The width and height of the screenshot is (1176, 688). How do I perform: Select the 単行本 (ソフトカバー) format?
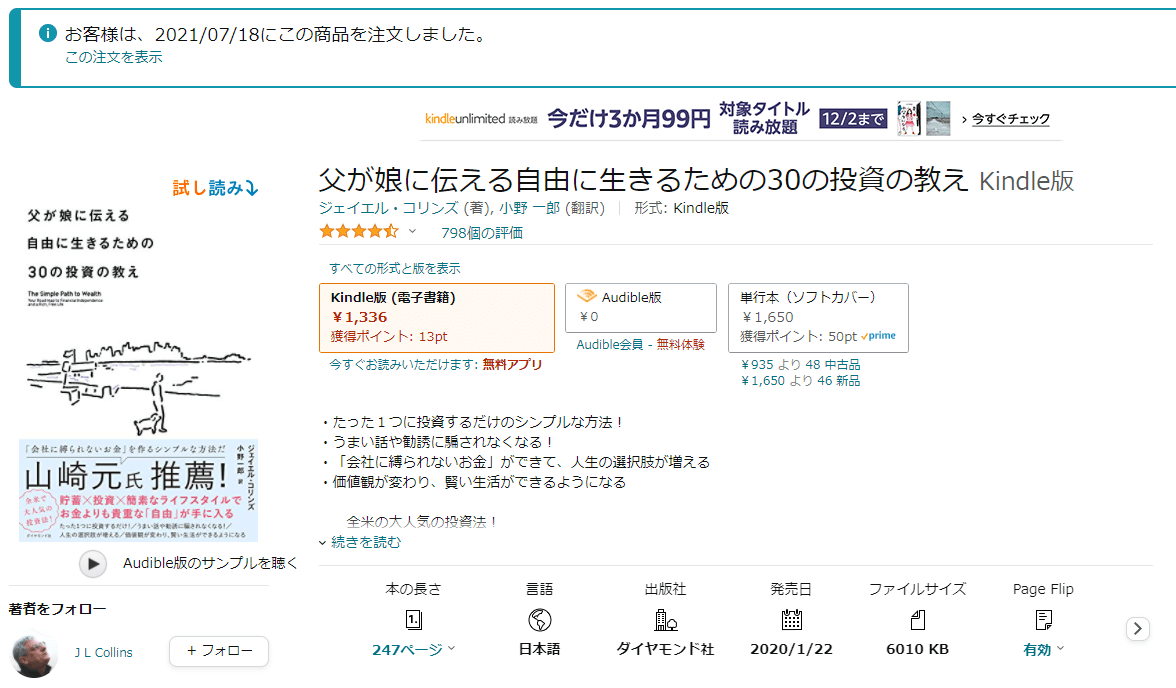(x=818, y=318)
